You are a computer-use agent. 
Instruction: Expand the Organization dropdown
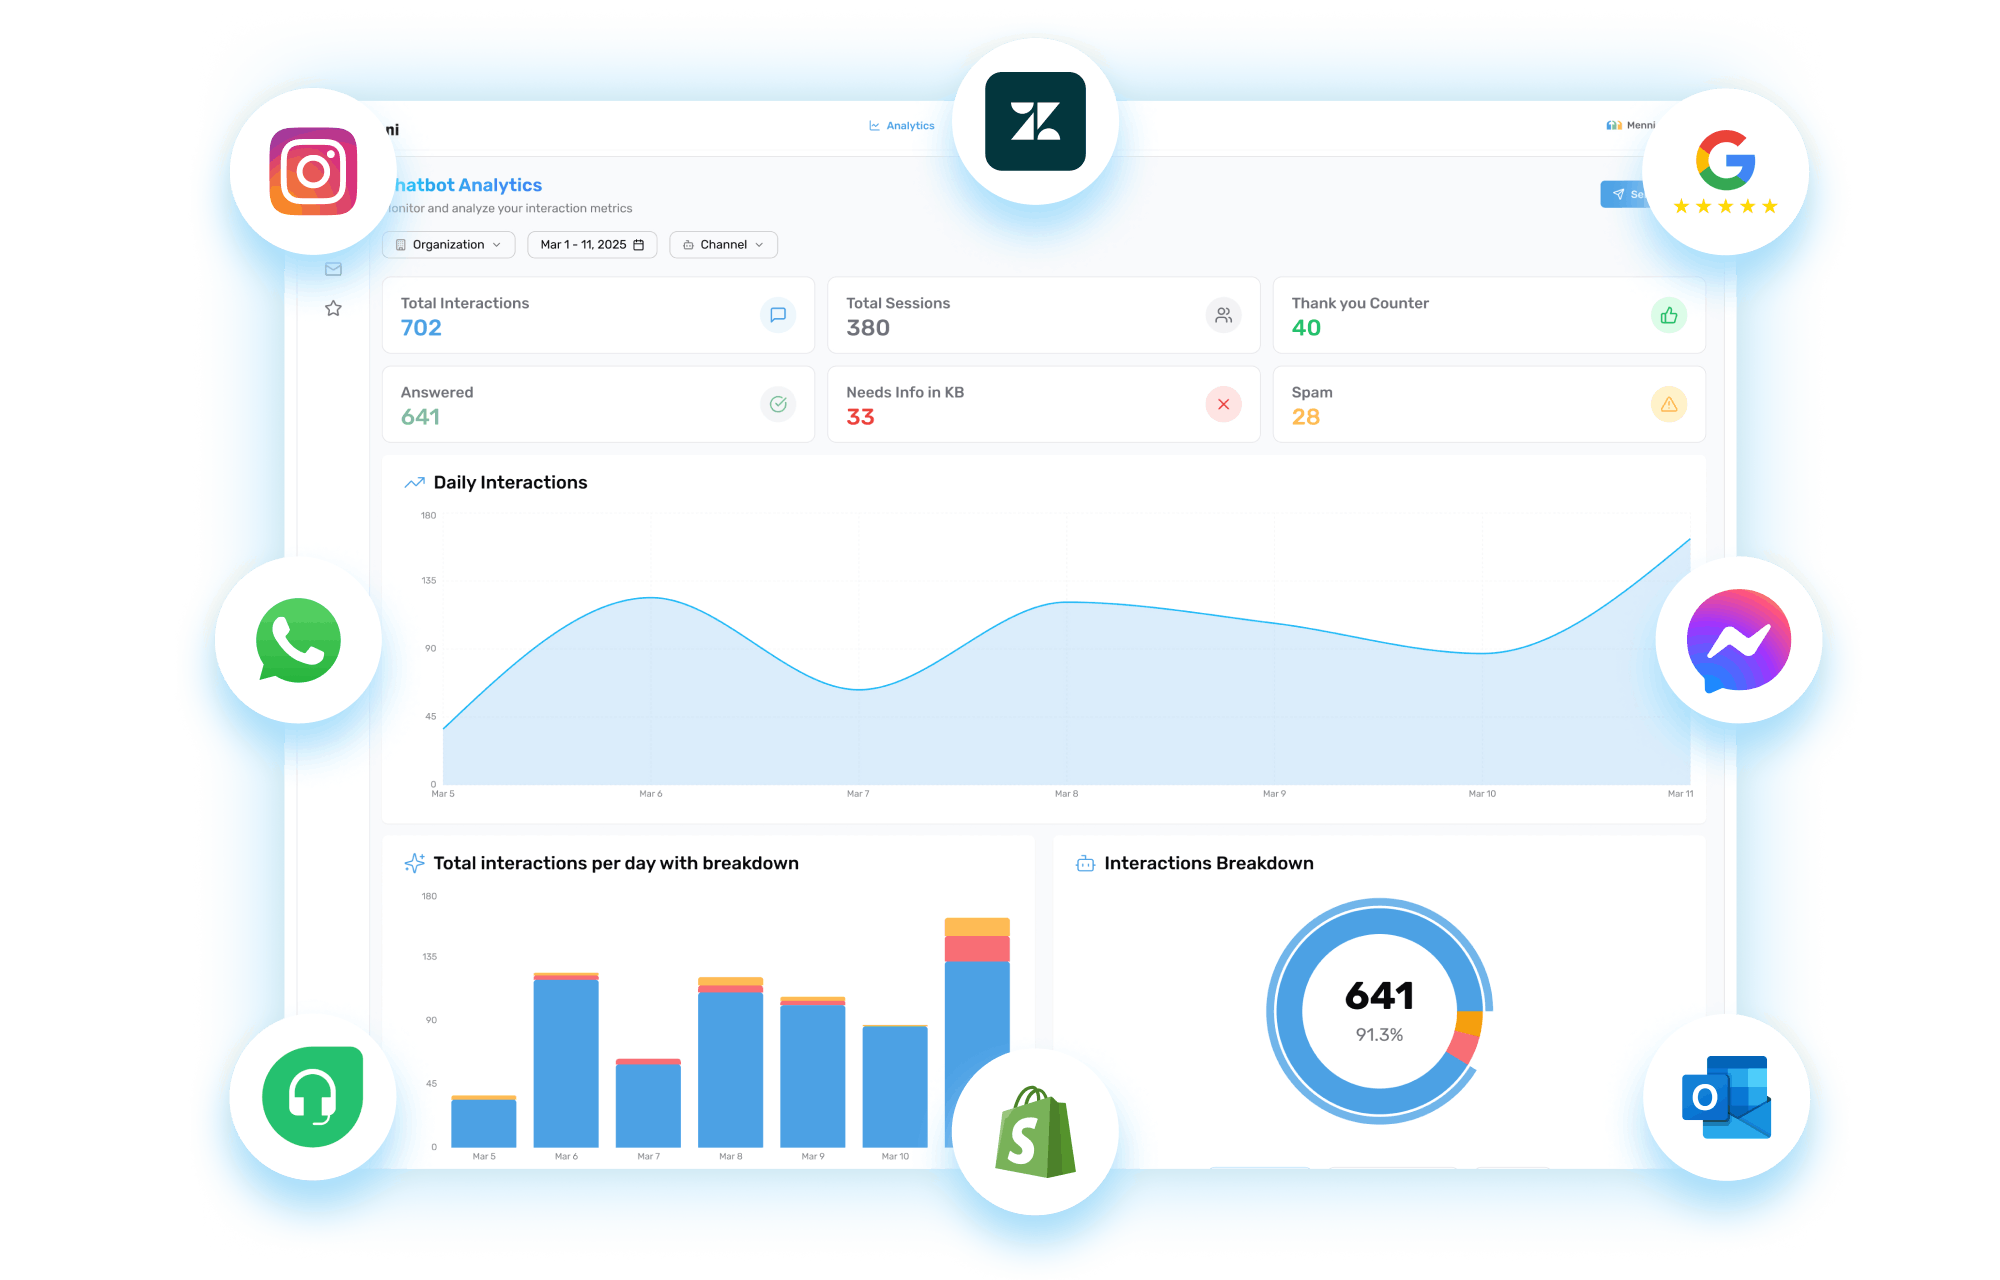point(448,245)
